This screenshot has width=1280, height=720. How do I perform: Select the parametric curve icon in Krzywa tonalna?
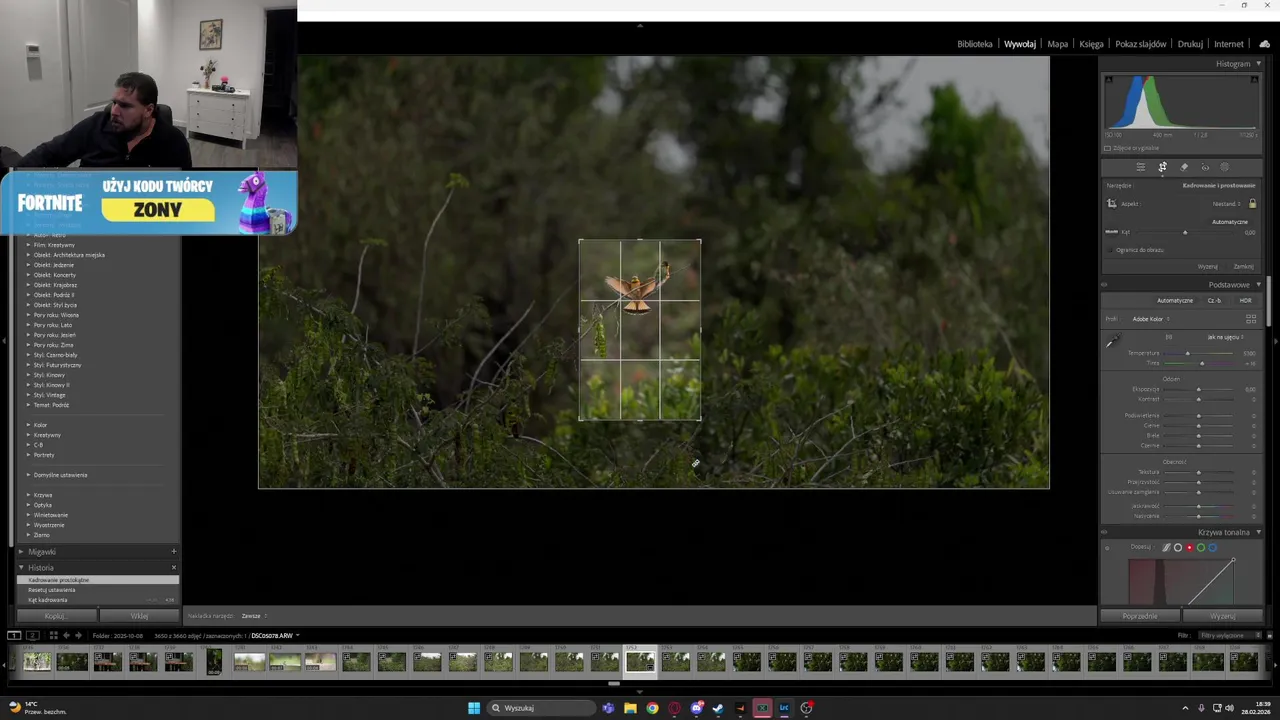coord(1166,547)
